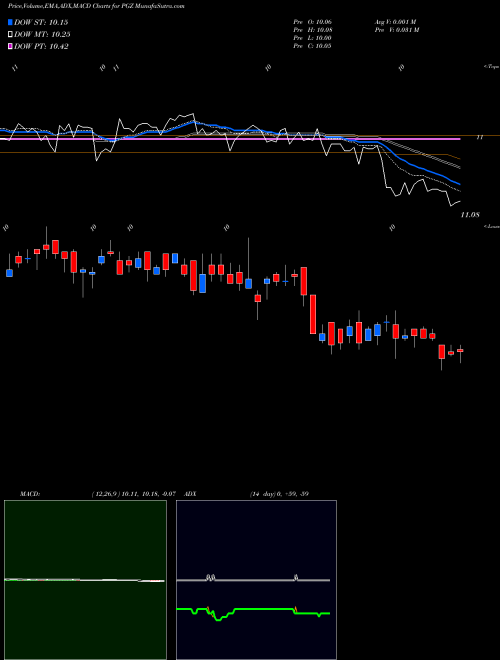Image resolution: width=500 pixels, height=660 pixels.
Task: Click the '11' axis label beside magenta line
Action: pos(480,137)
